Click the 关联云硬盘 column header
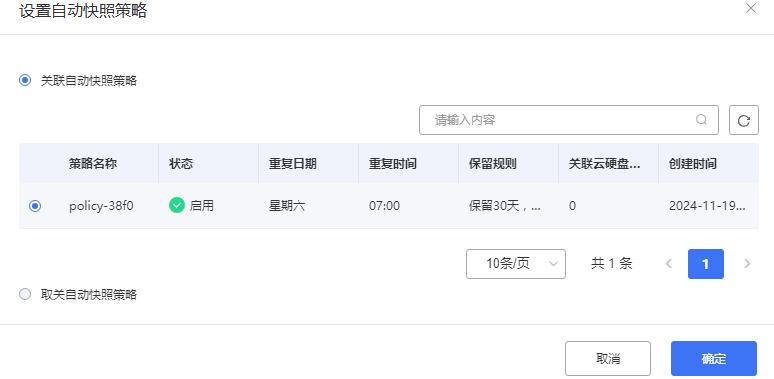The height and width of the screenshot is (379, 774). coord(604,164)
